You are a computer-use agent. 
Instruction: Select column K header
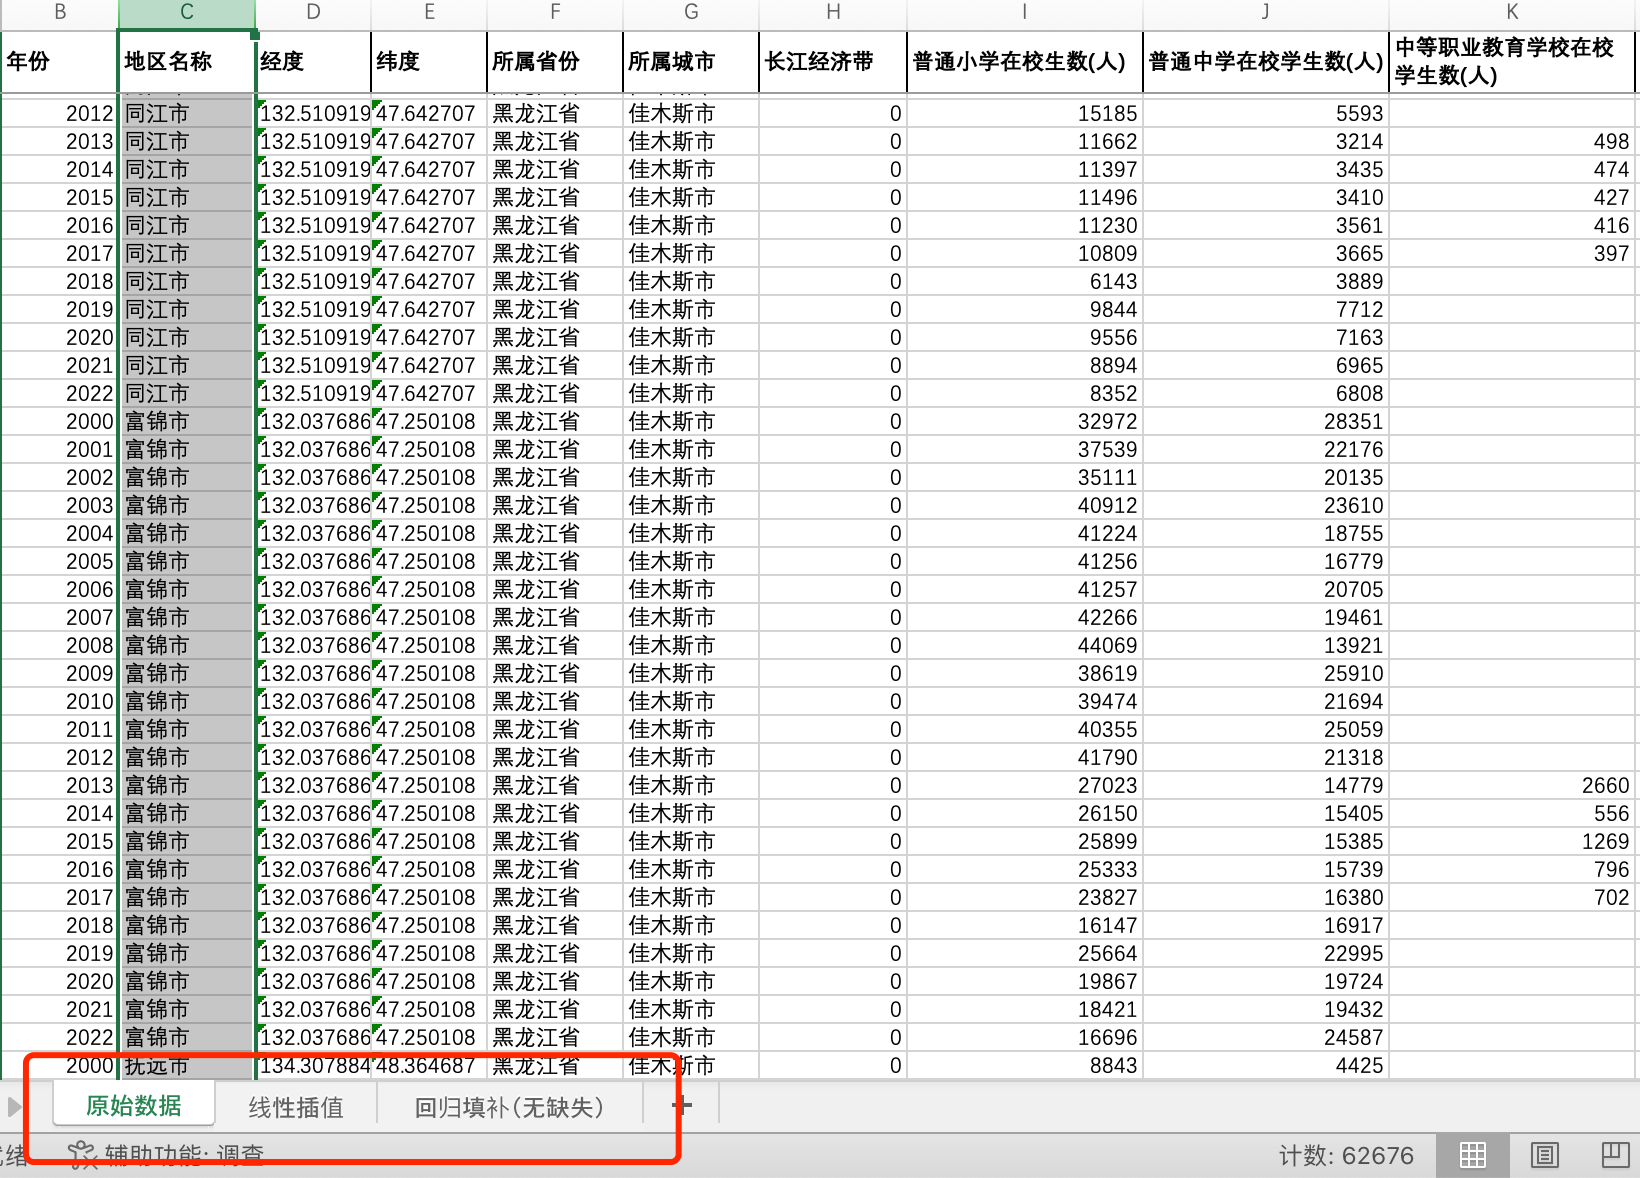pyautogui.click(x=1512, y=13)
